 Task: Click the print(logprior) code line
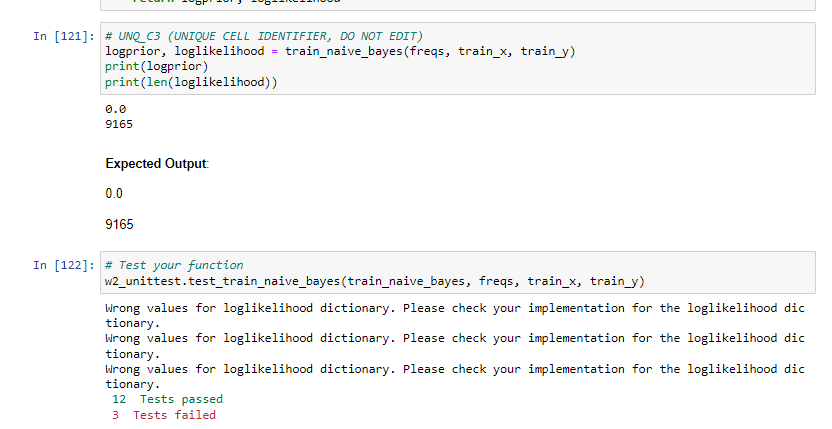[x=156, y=66]
